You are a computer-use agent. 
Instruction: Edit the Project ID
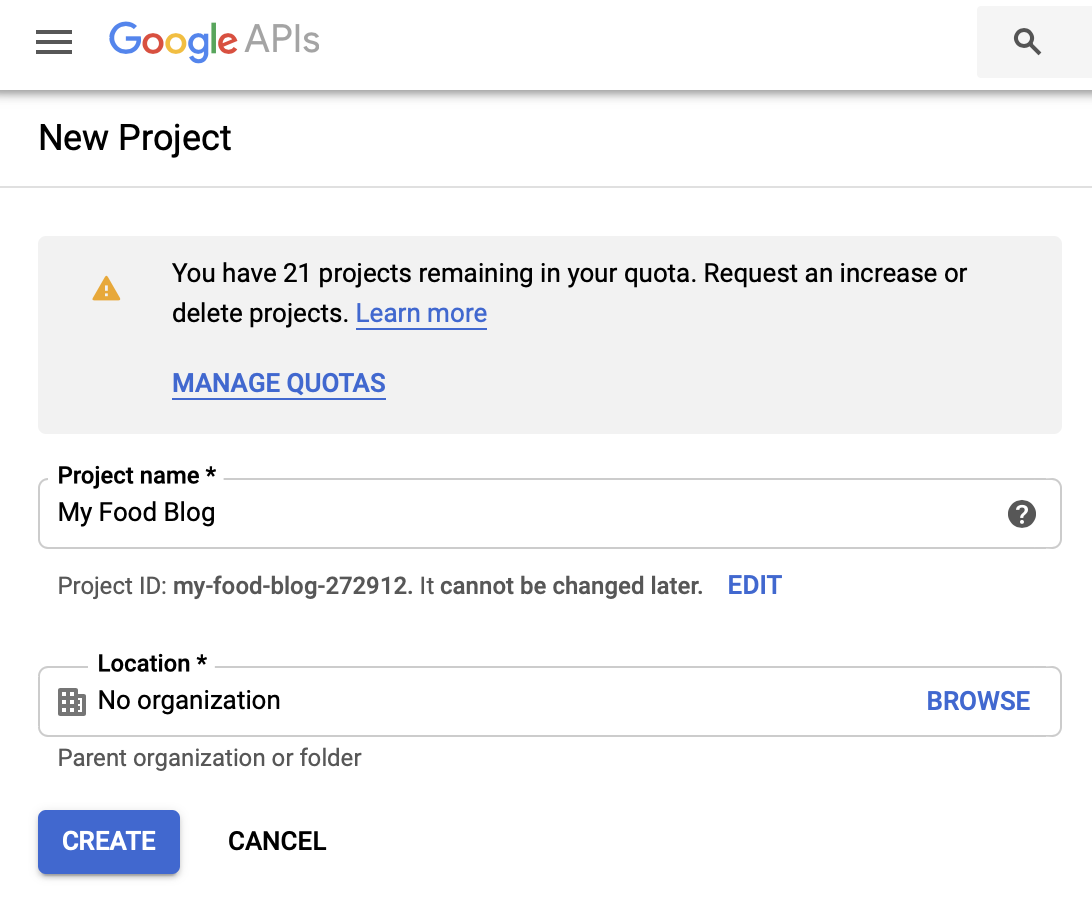(754, 585)
